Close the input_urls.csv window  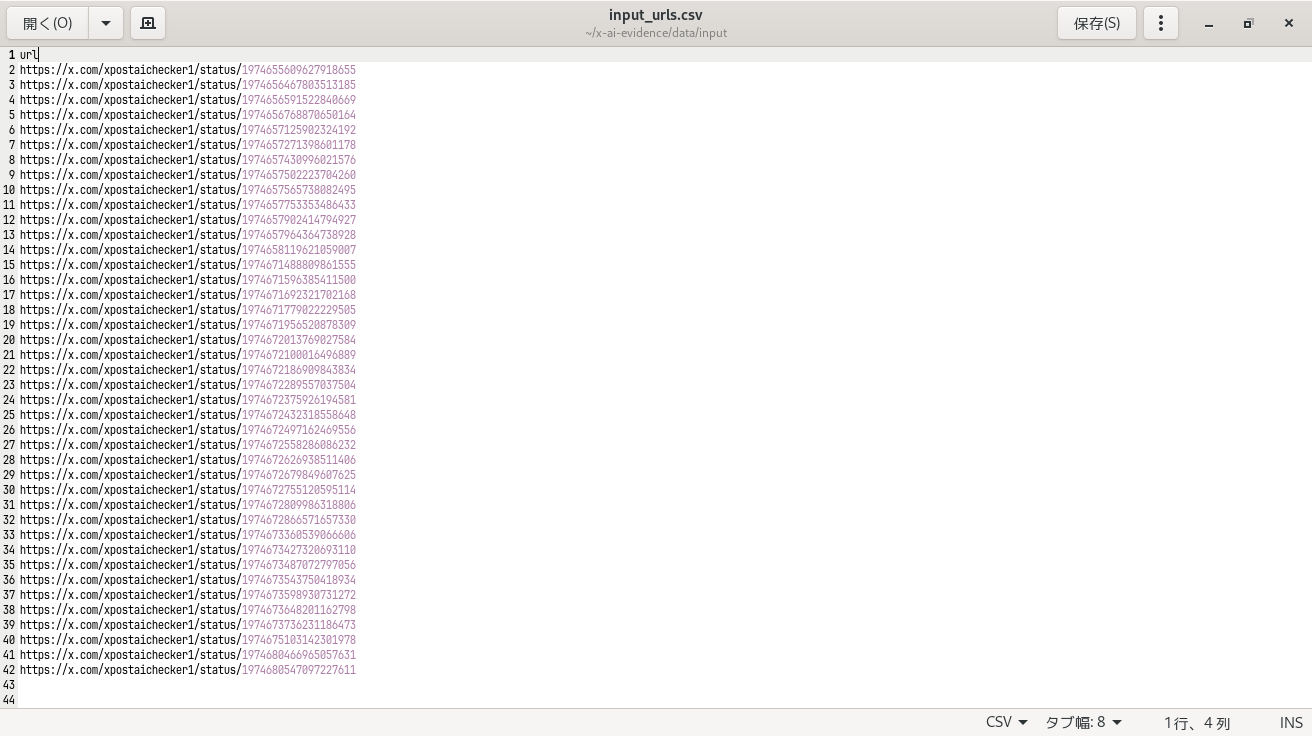point(1288,23)
